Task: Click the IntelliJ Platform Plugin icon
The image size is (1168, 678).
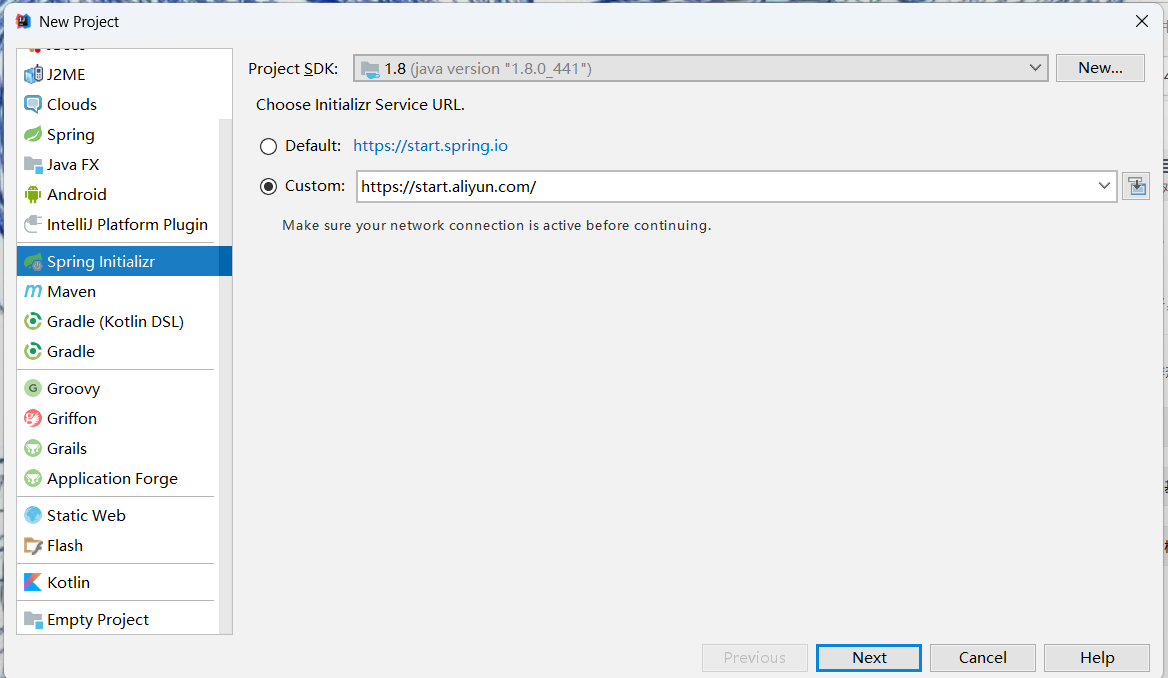Action: (x=33, y=224)
